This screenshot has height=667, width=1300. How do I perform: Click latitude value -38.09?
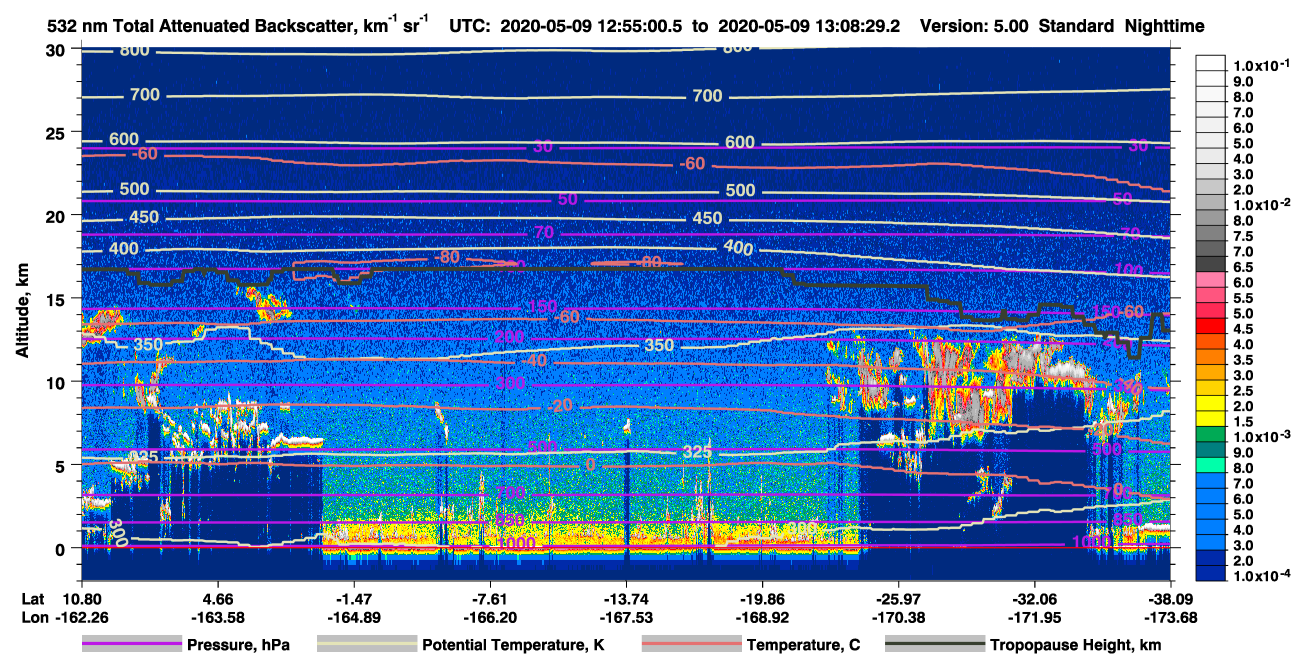1171,598
